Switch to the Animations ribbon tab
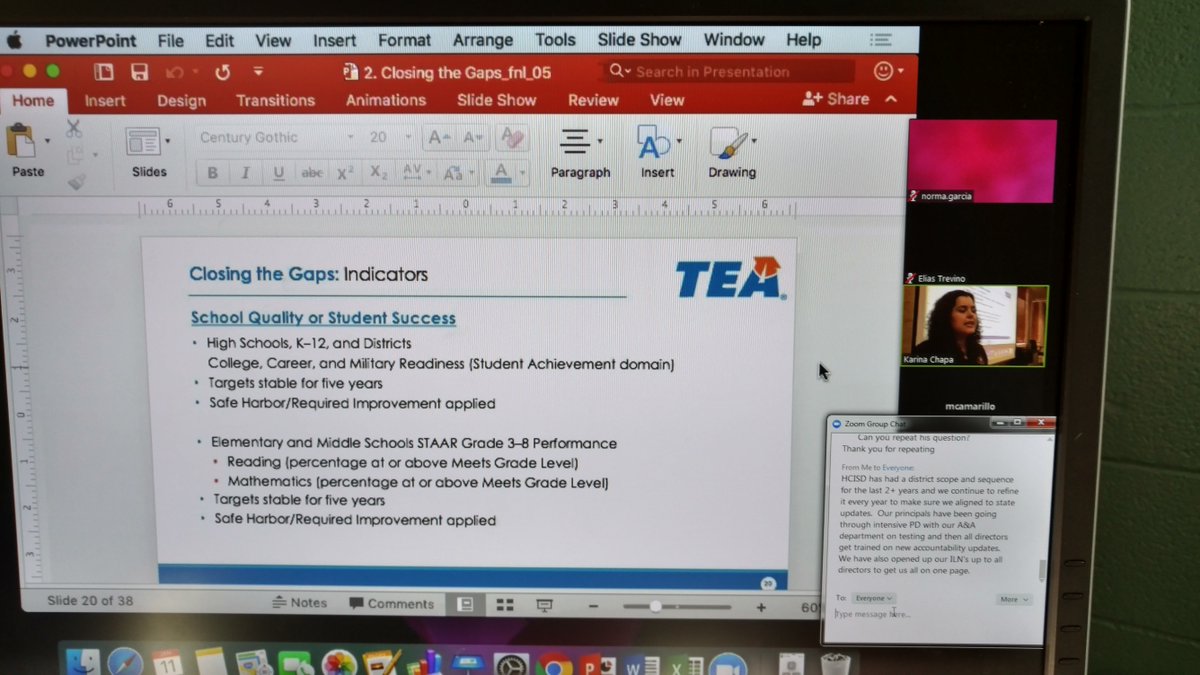 (385, 100)
